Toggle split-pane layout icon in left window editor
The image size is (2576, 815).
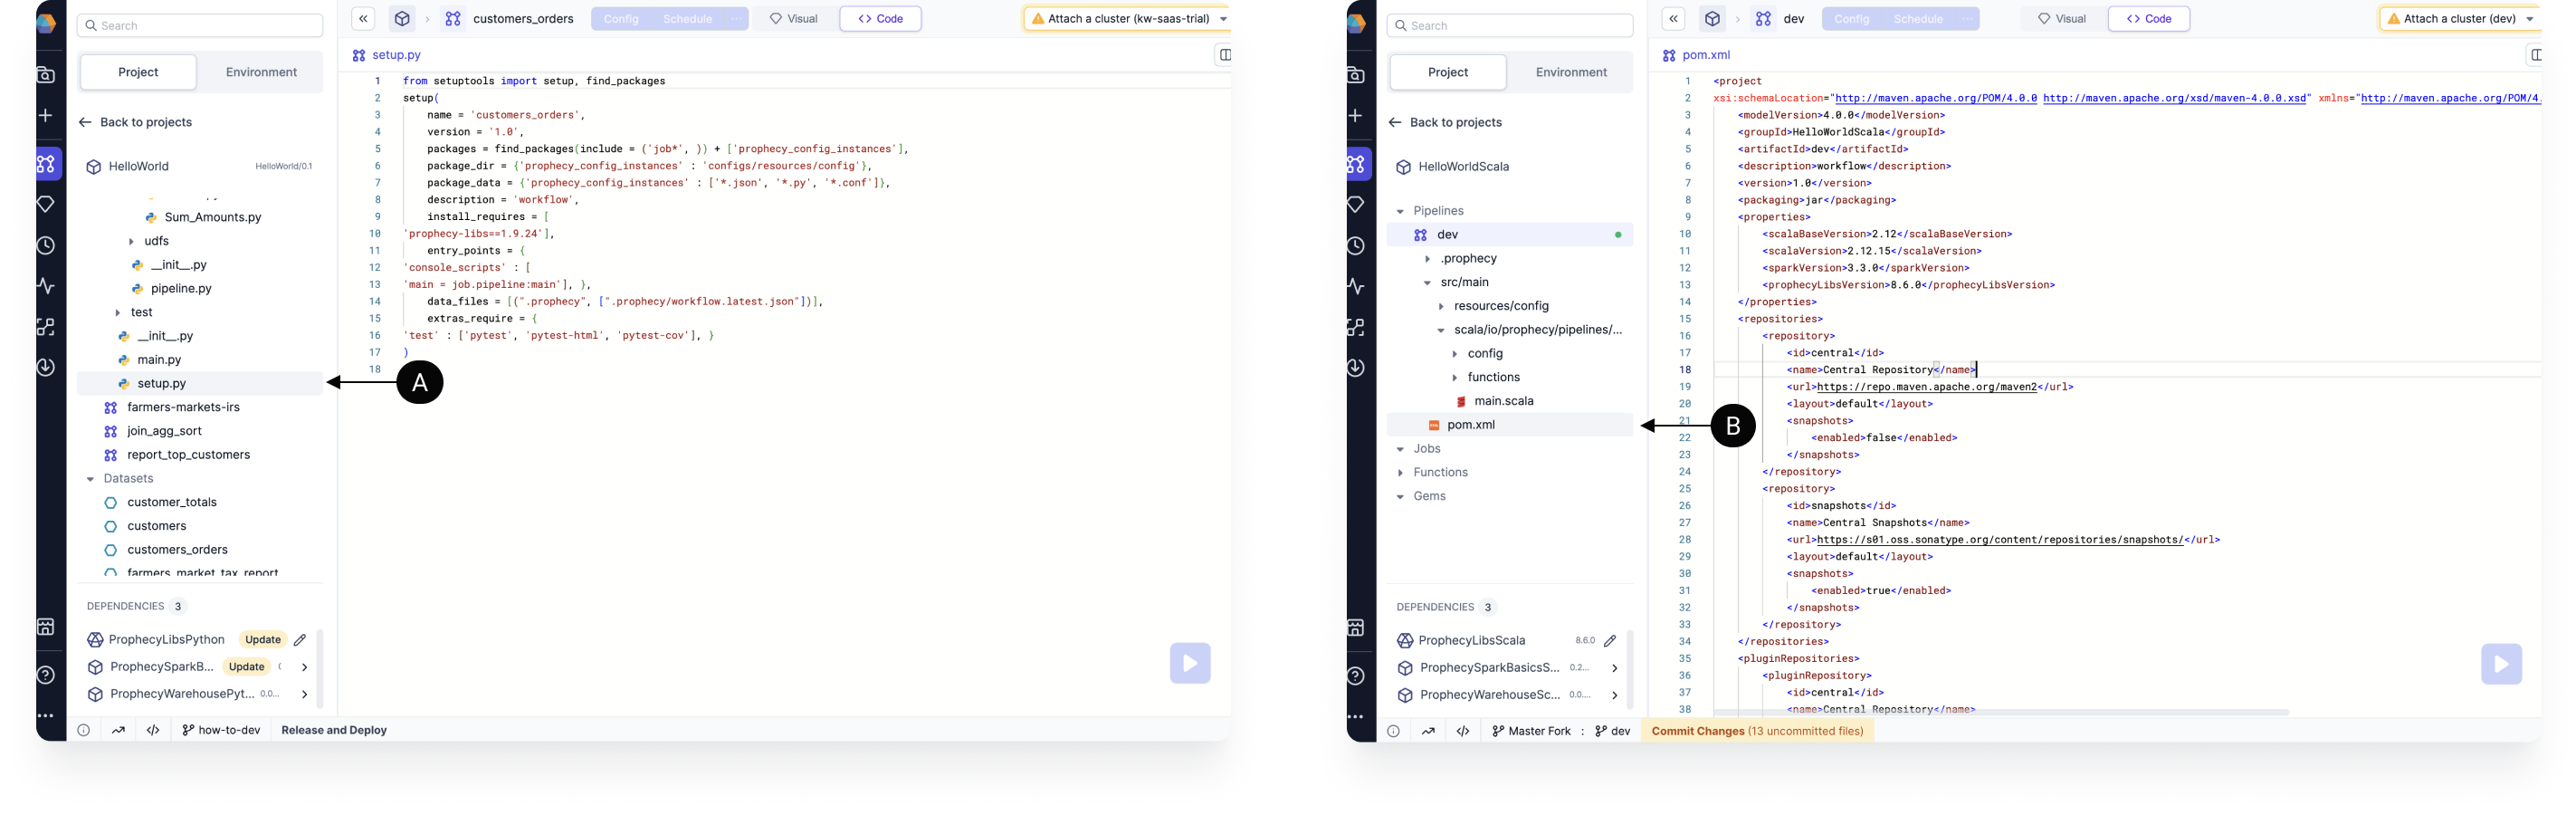(x=1224, y=55)
